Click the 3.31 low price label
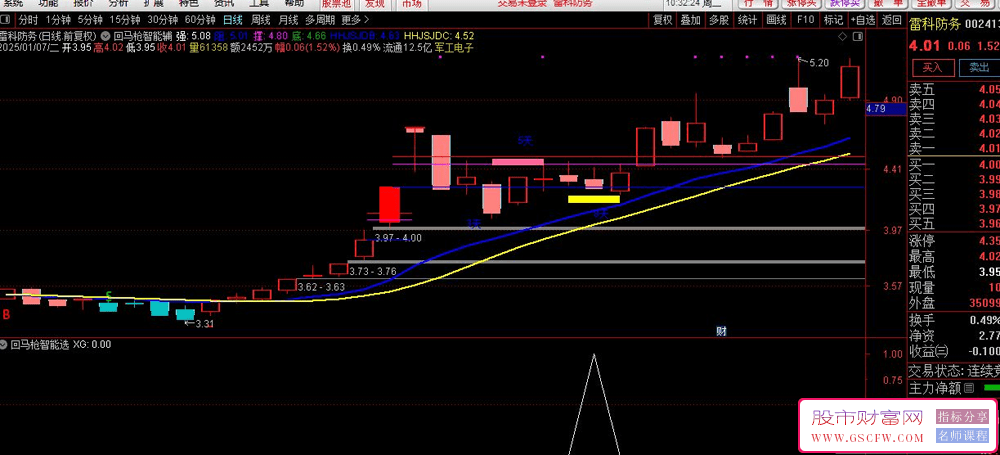The height and width of the screenshot is (455, 1000). 203,324
